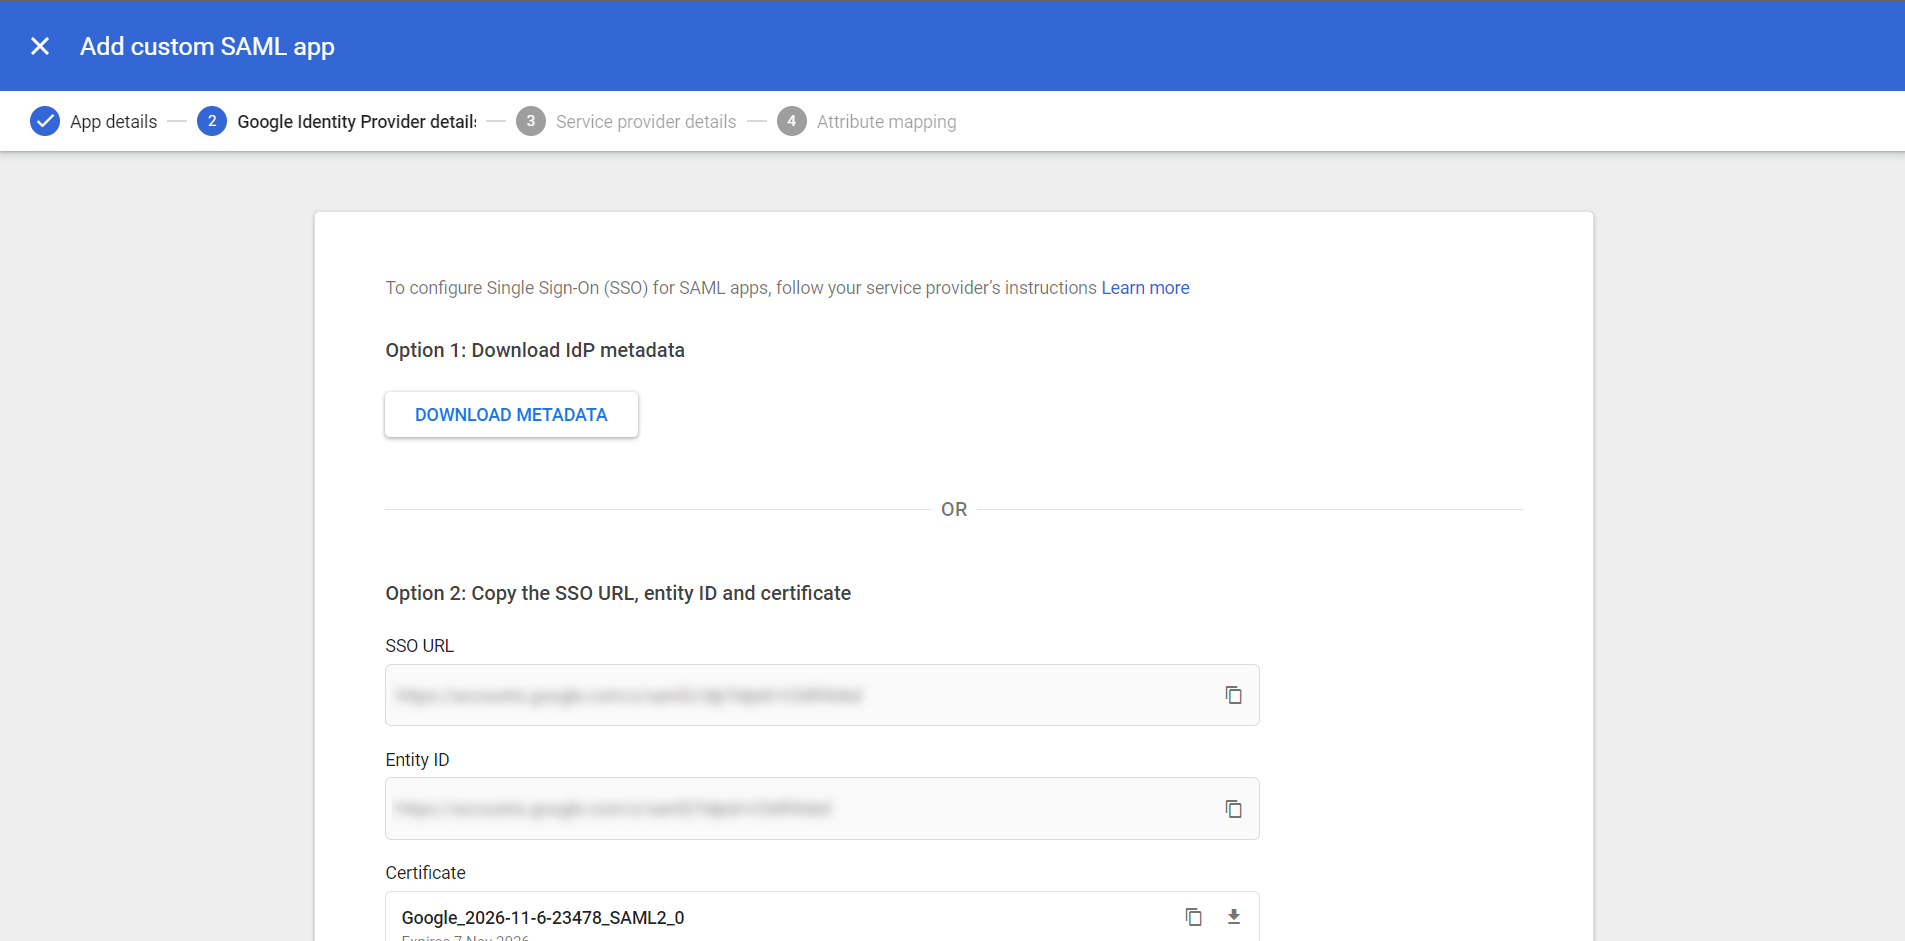
Task: Jump to Service provider details step
Action: point(646,122)
